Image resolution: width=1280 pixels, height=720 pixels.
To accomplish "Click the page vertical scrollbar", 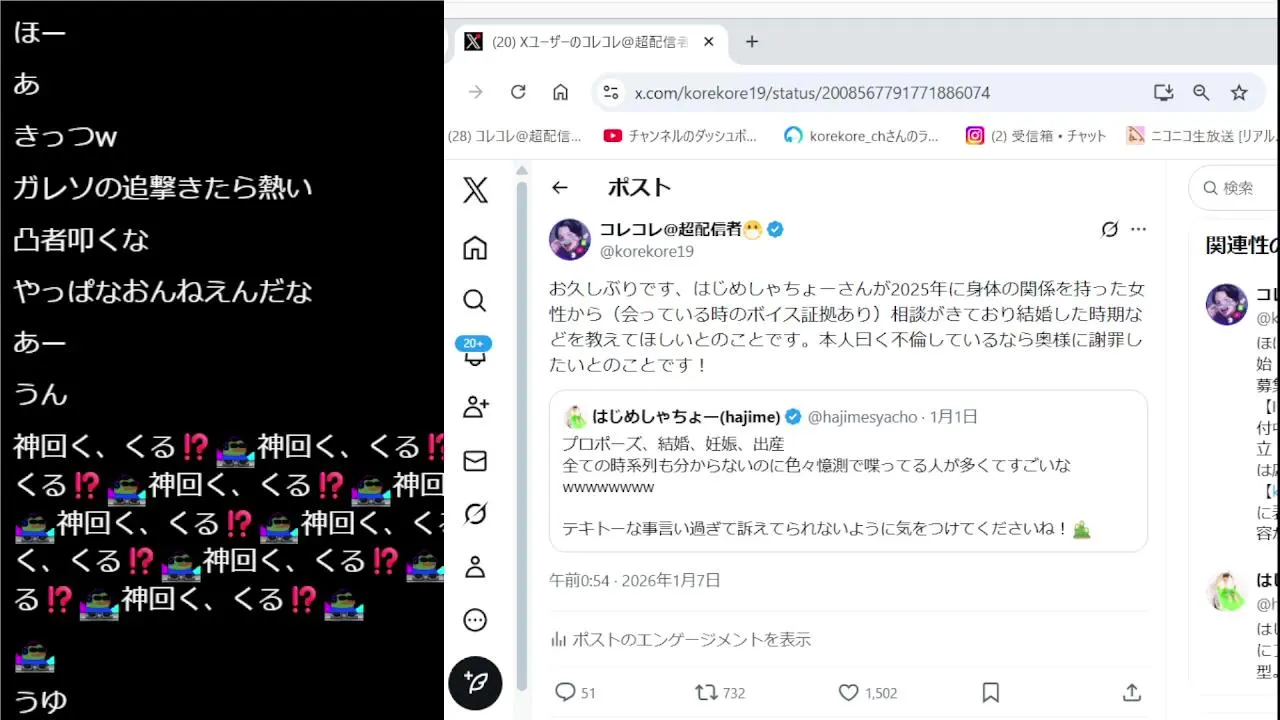I will pos(521,430).
